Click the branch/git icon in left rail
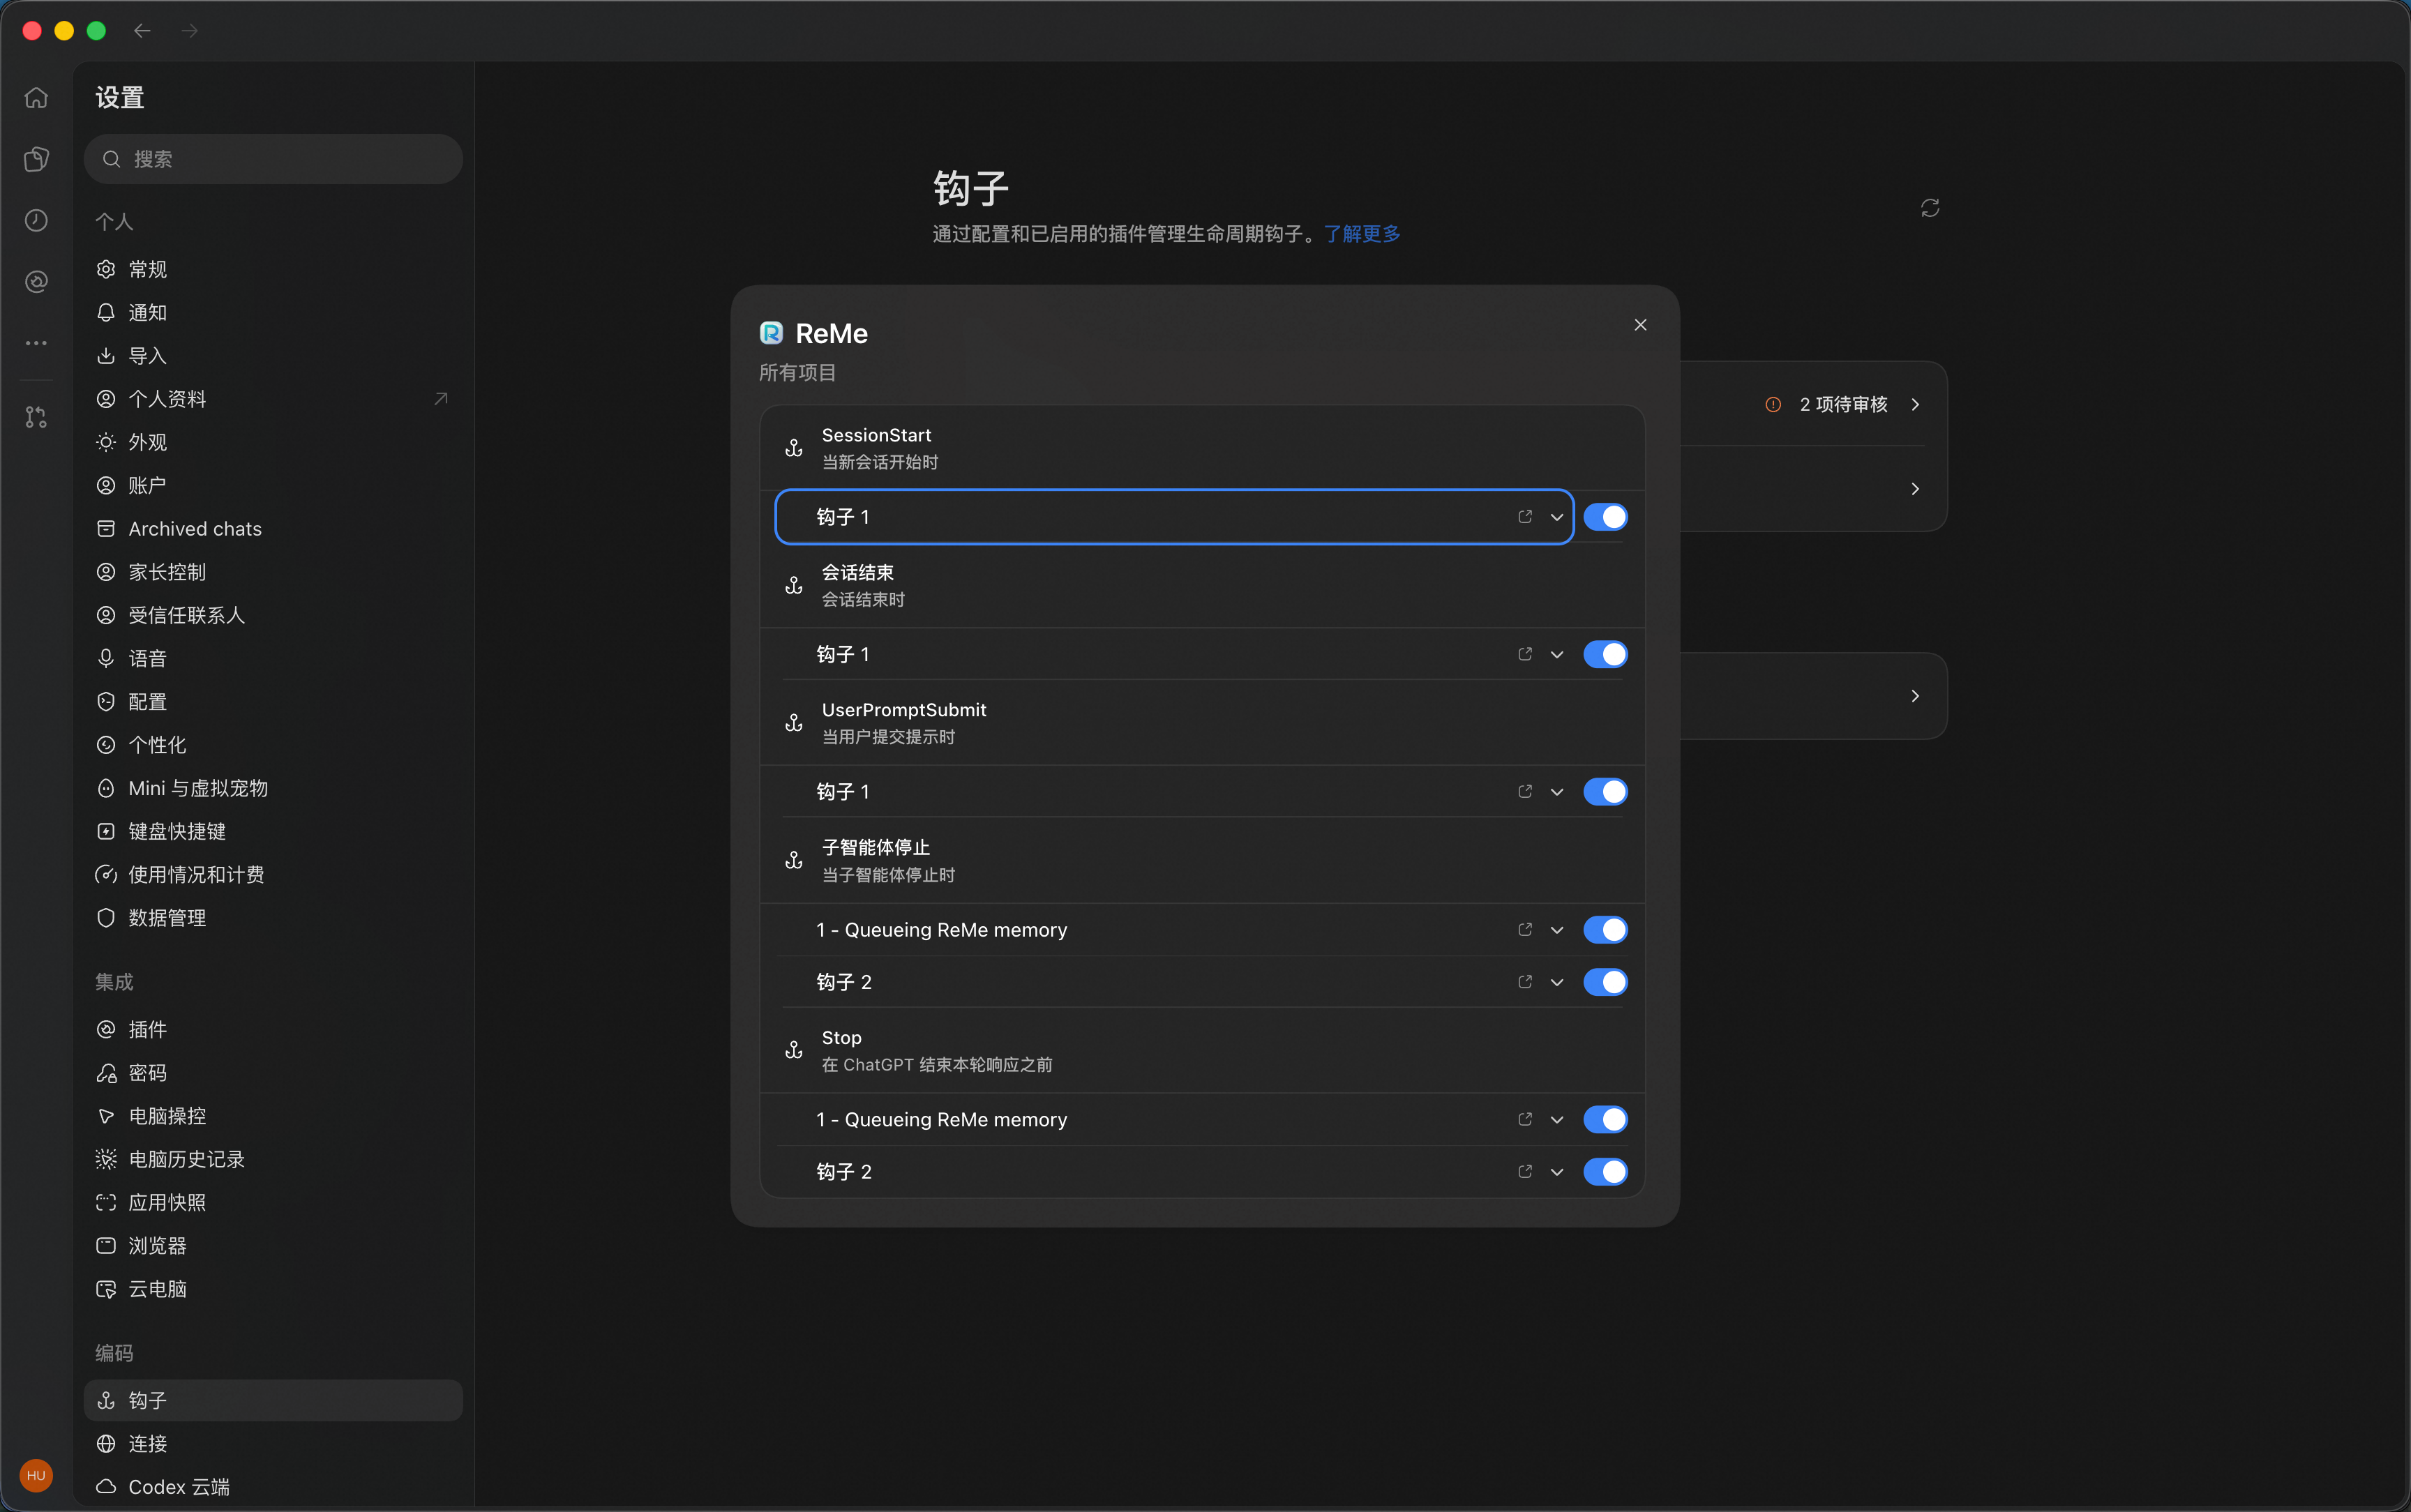The height and width of the screenshot is (1512, 2411). click(x=36, y=417)
